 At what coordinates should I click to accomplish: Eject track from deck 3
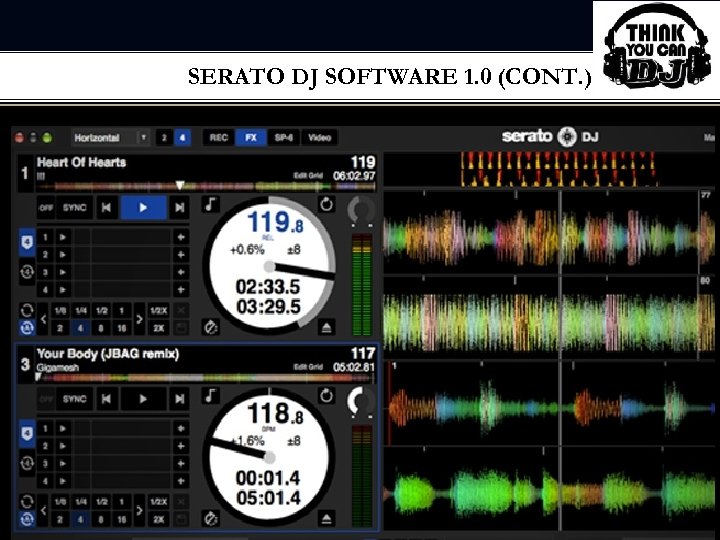[326, 519]
